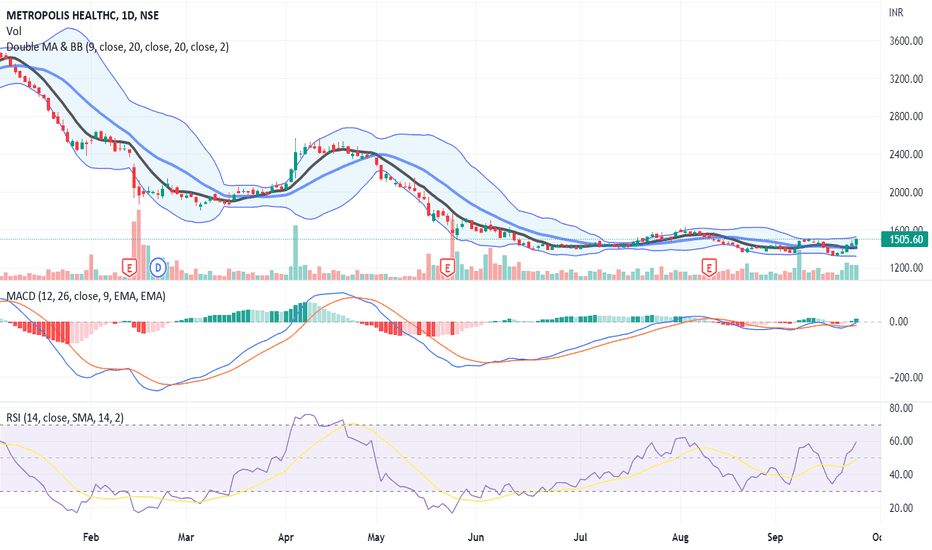Click the February earnings E marker
932x550 pixels.
tap(129, 268)
